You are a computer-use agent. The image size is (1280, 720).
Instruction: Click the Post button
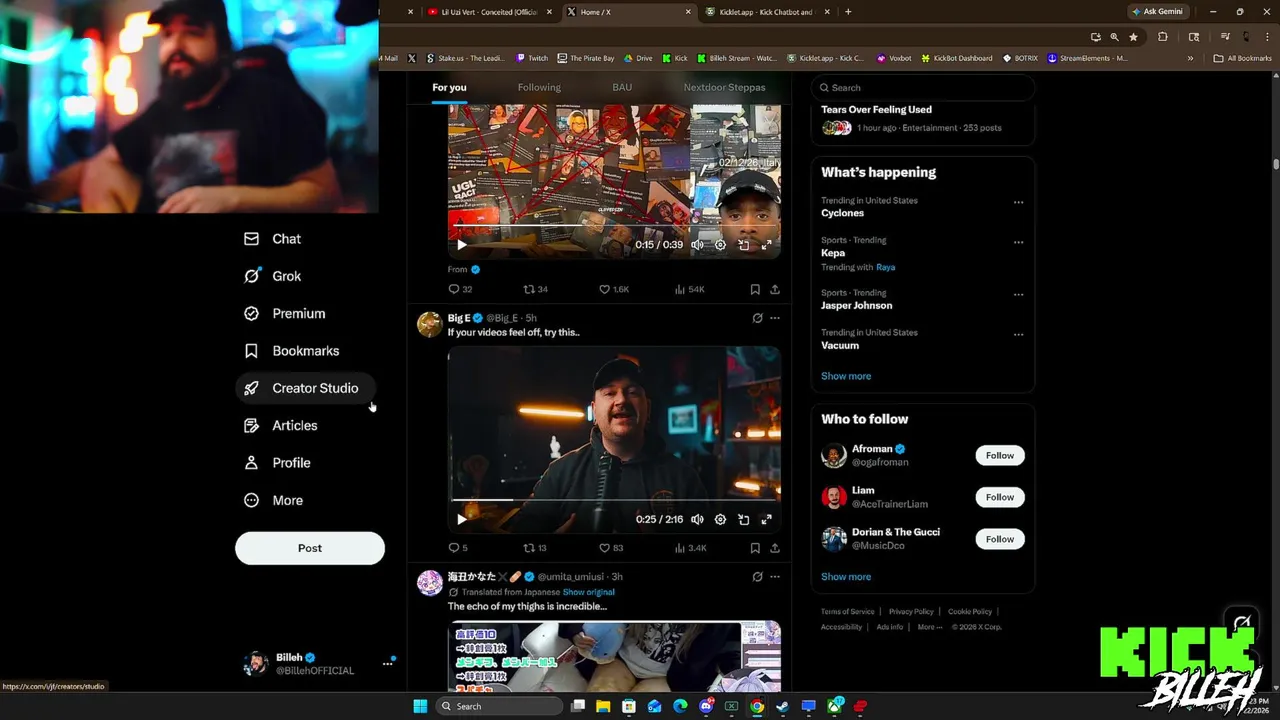click(310, 548)
